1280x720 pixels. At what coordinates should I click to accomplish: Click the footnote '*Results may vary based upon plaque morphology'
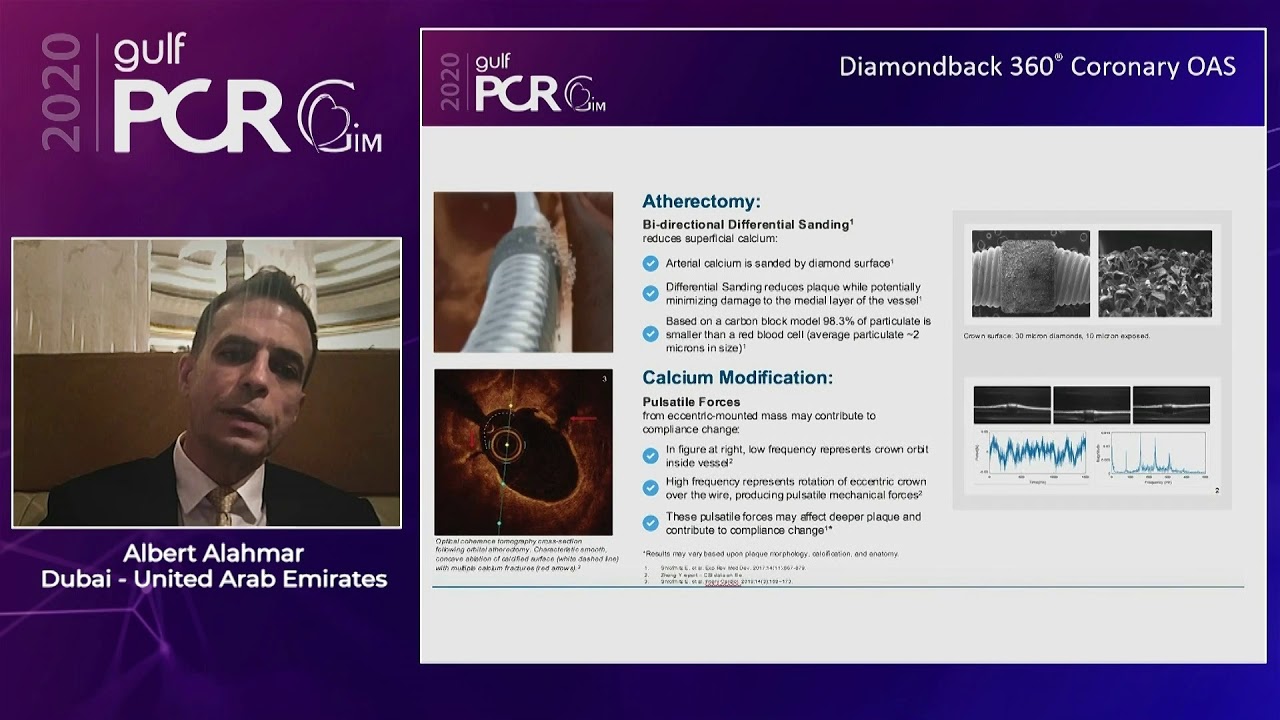click(x=770, y=553)
